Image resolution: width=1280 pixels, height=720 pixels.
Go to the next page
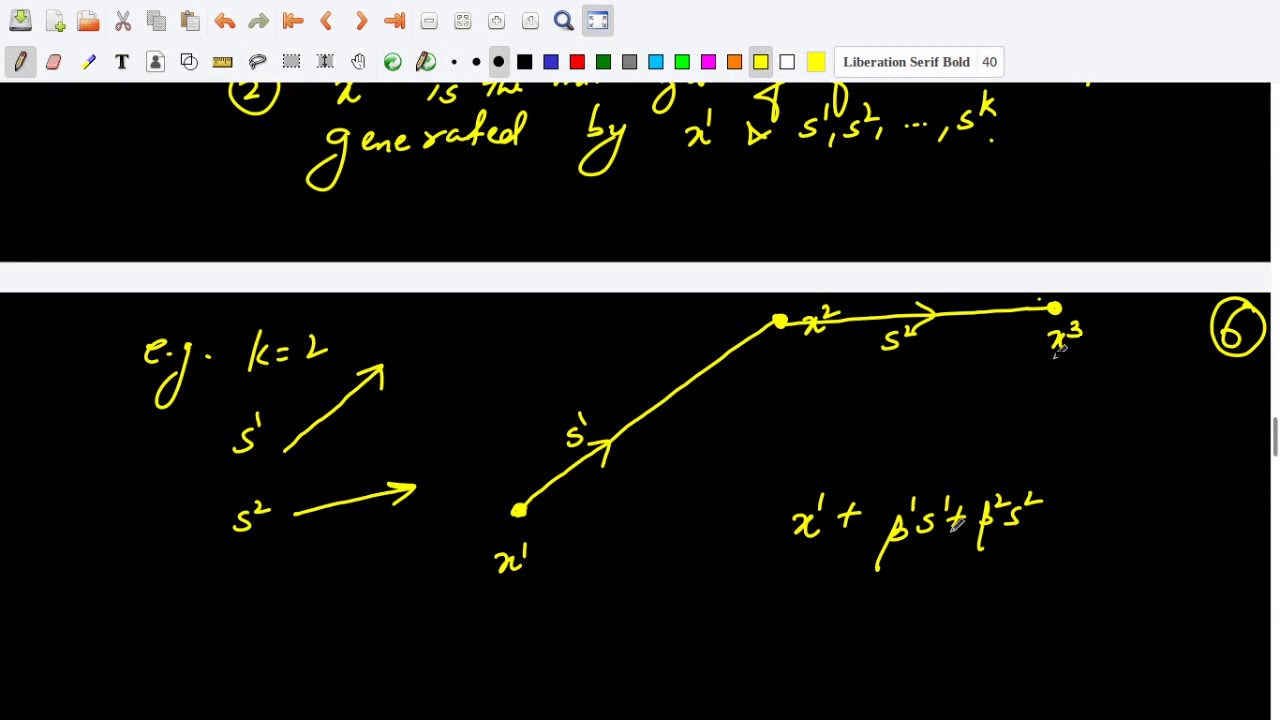pos(360,21)
